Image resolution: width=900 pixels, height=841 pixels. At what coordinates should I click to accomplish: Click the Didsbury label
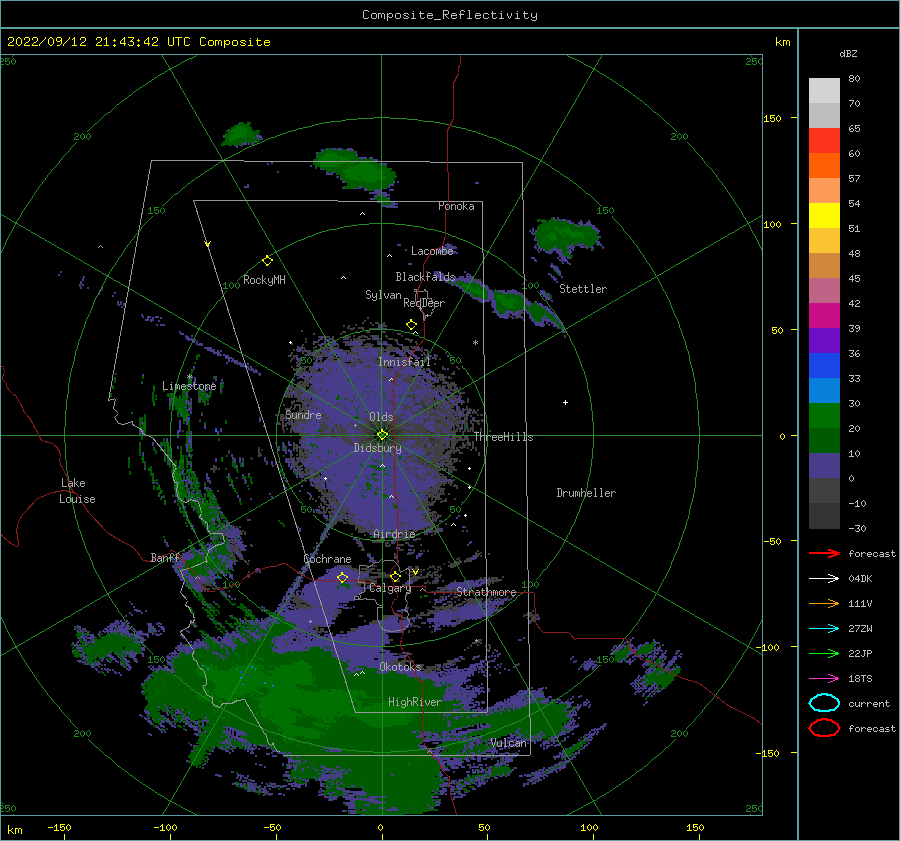(x=378, y=448)
